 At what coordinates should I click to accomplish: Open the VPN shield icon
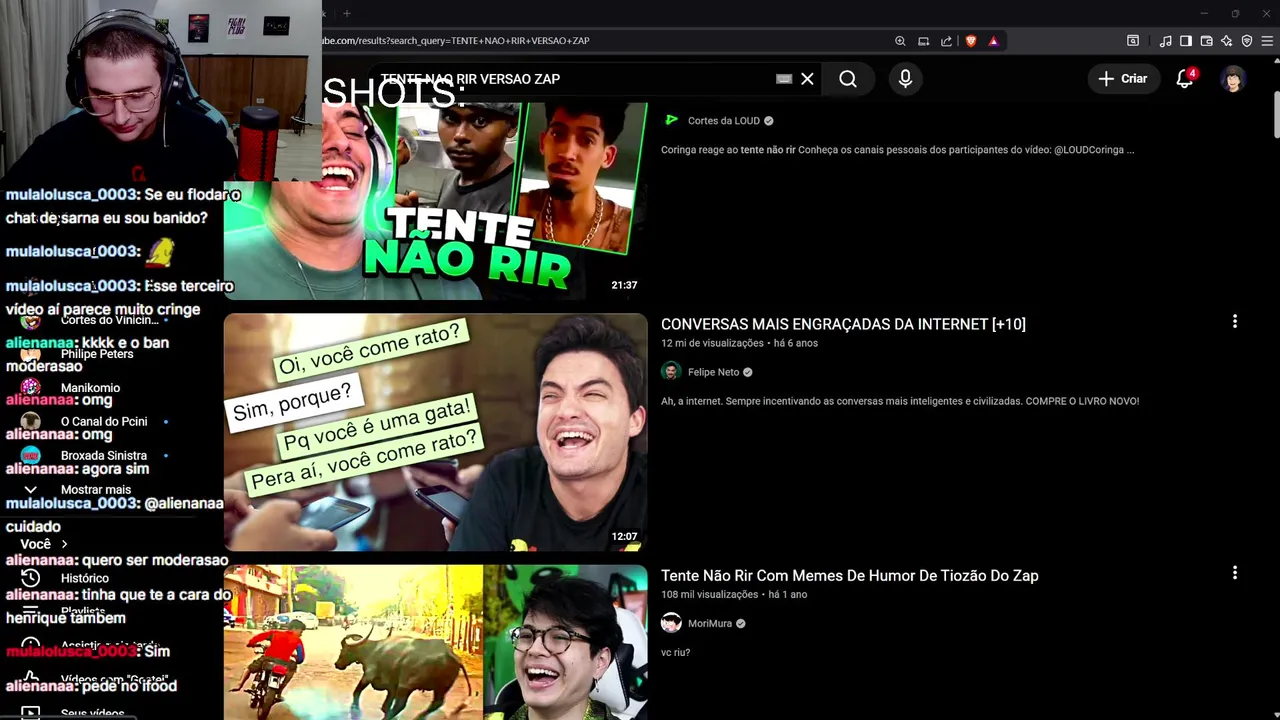(1247, 41)
